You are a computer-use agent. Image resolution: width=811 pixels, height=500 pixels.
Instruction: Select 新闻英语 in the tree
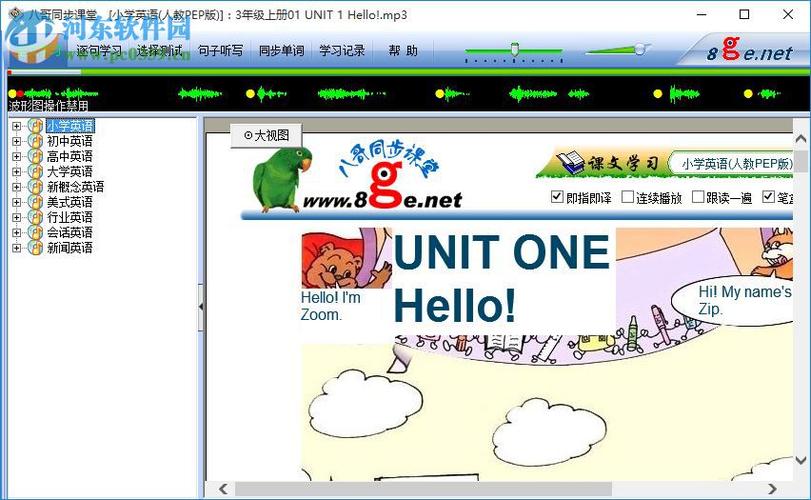click(x=70, y=248)
